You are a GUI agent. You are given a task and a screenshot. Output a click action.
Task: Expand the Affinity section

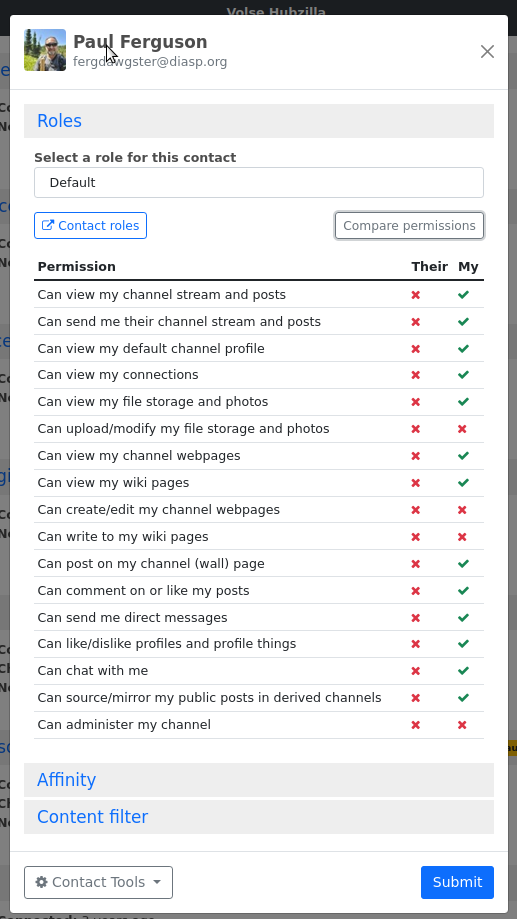(66, 780)
